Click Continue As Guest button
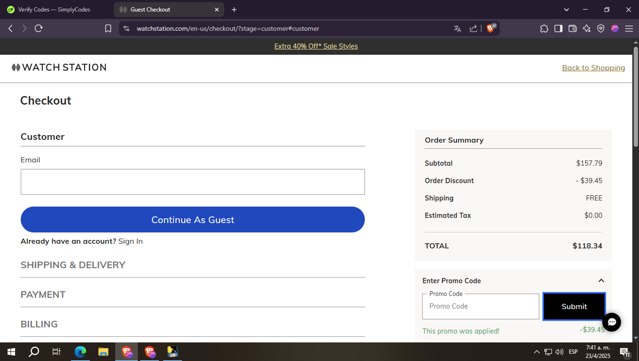Viewport: 639px width, 361px height. (x=193, y=220)
